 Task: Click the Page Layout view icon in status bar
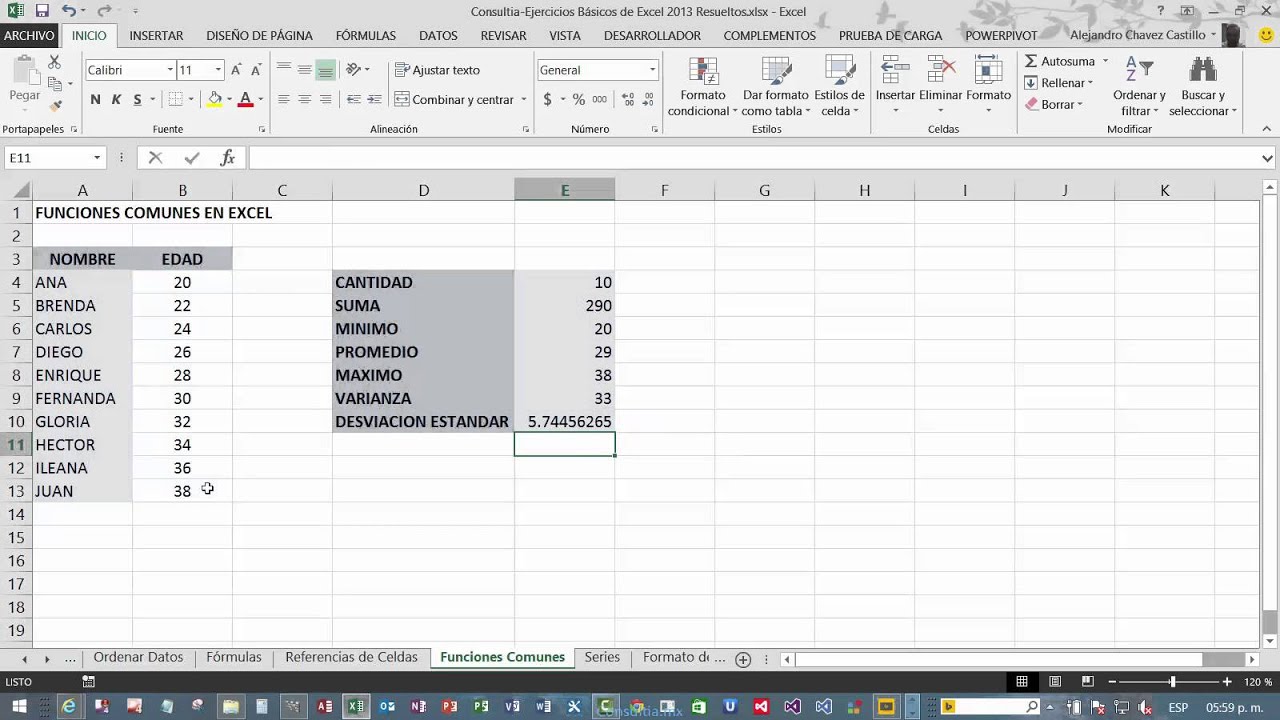click(x=1054, y=681)
